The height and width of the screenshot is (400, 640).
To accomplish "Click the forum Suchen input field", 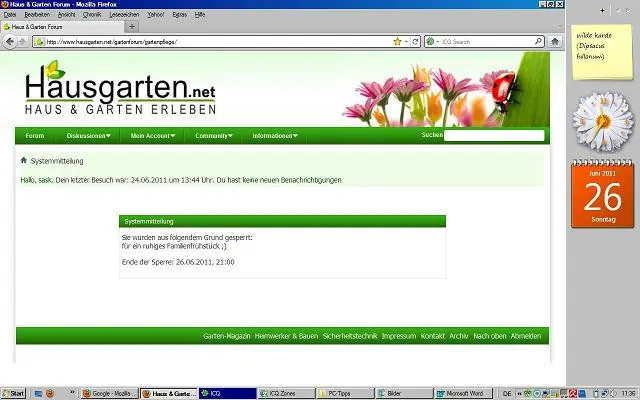I will coord(495,135).
